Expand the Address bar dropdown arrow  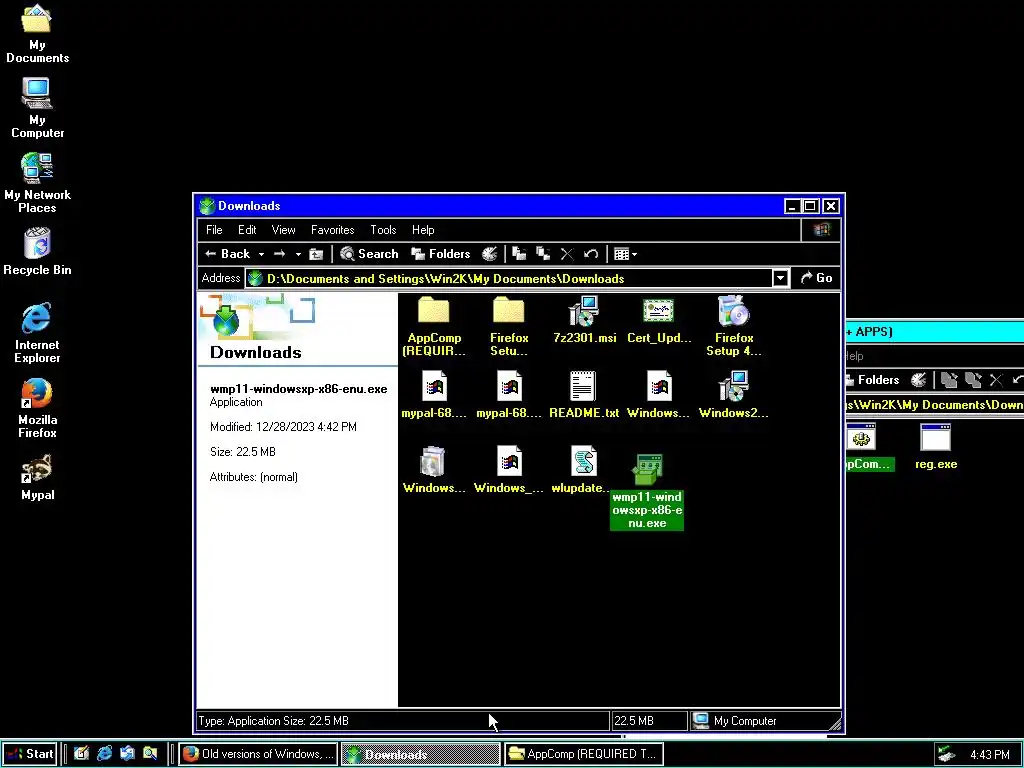pos(780,278)
